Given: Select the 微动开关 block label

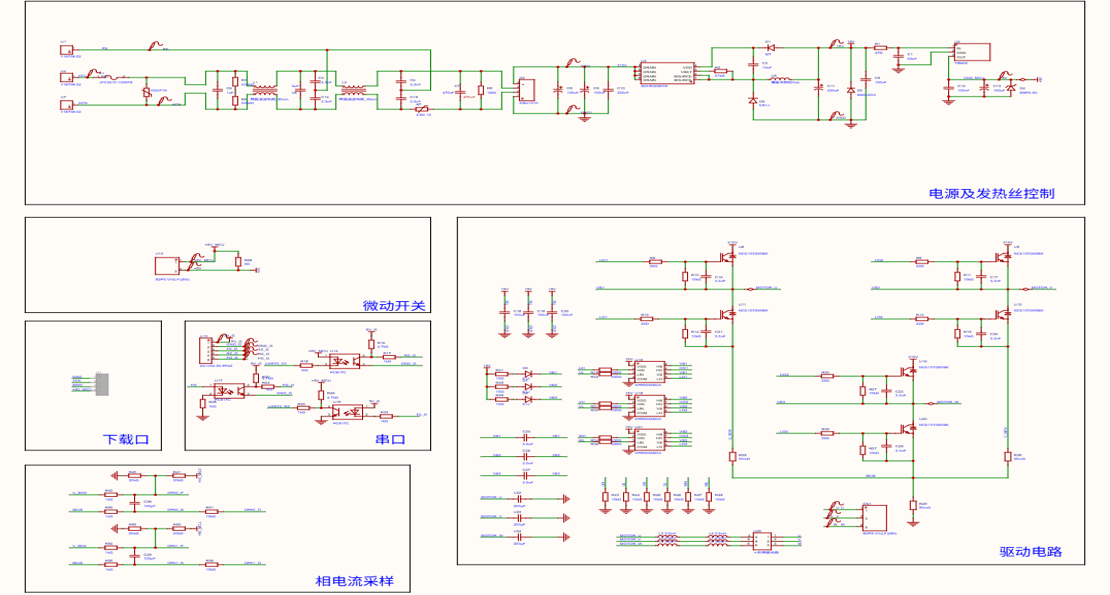Looking at the screenshot, I should [x=394, y=306].
